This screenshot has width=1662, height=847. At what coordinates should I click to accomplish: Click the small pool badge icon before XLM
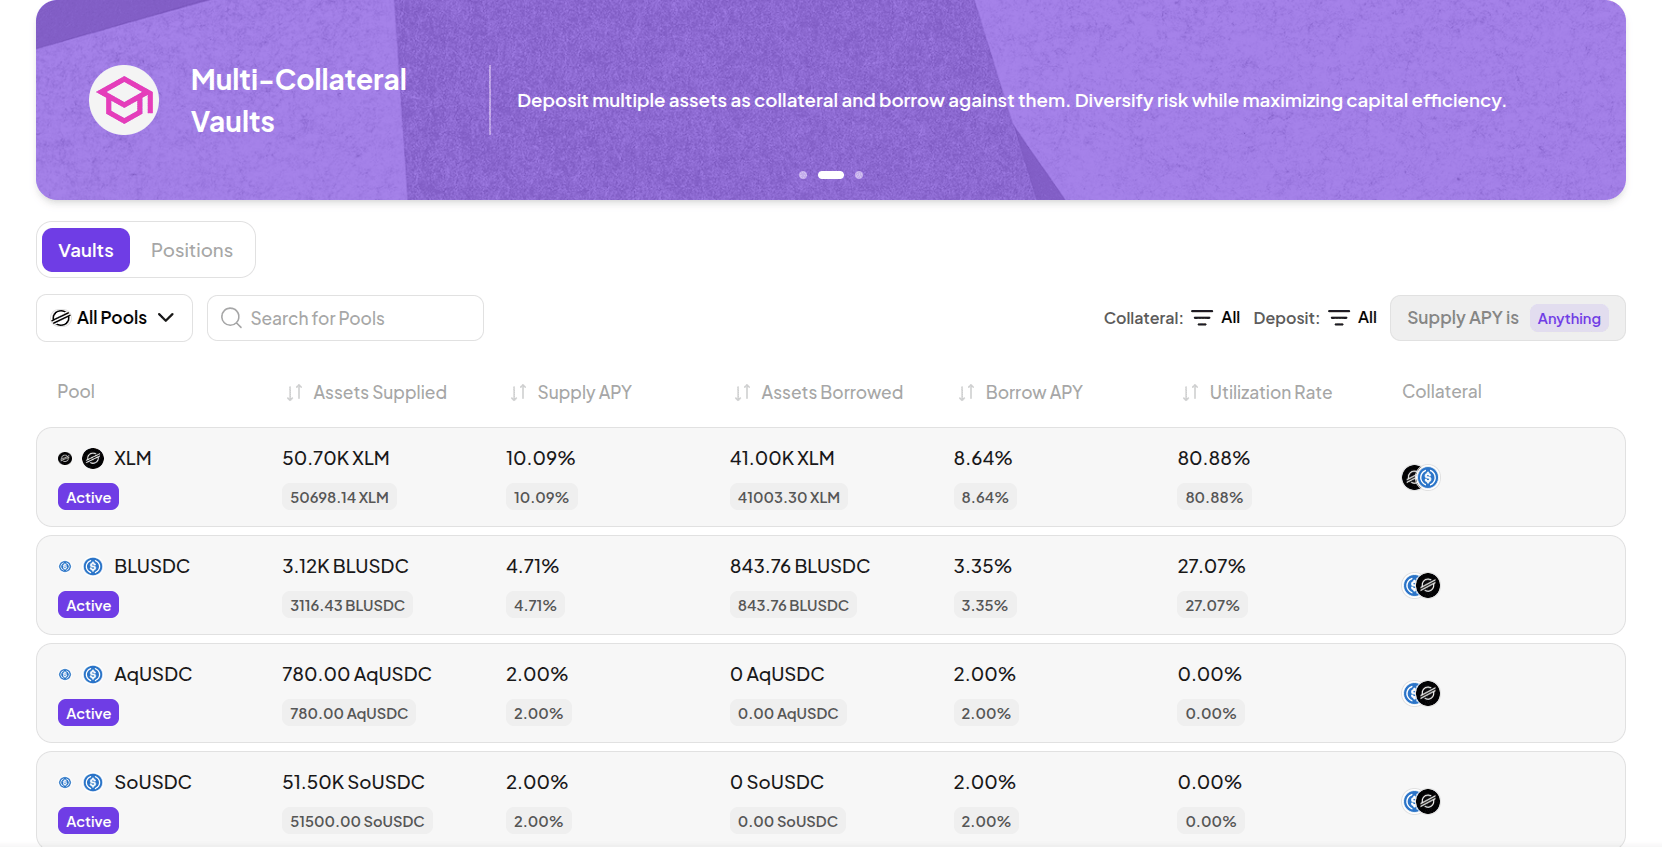pyautogui.click(x=65, y=458)
